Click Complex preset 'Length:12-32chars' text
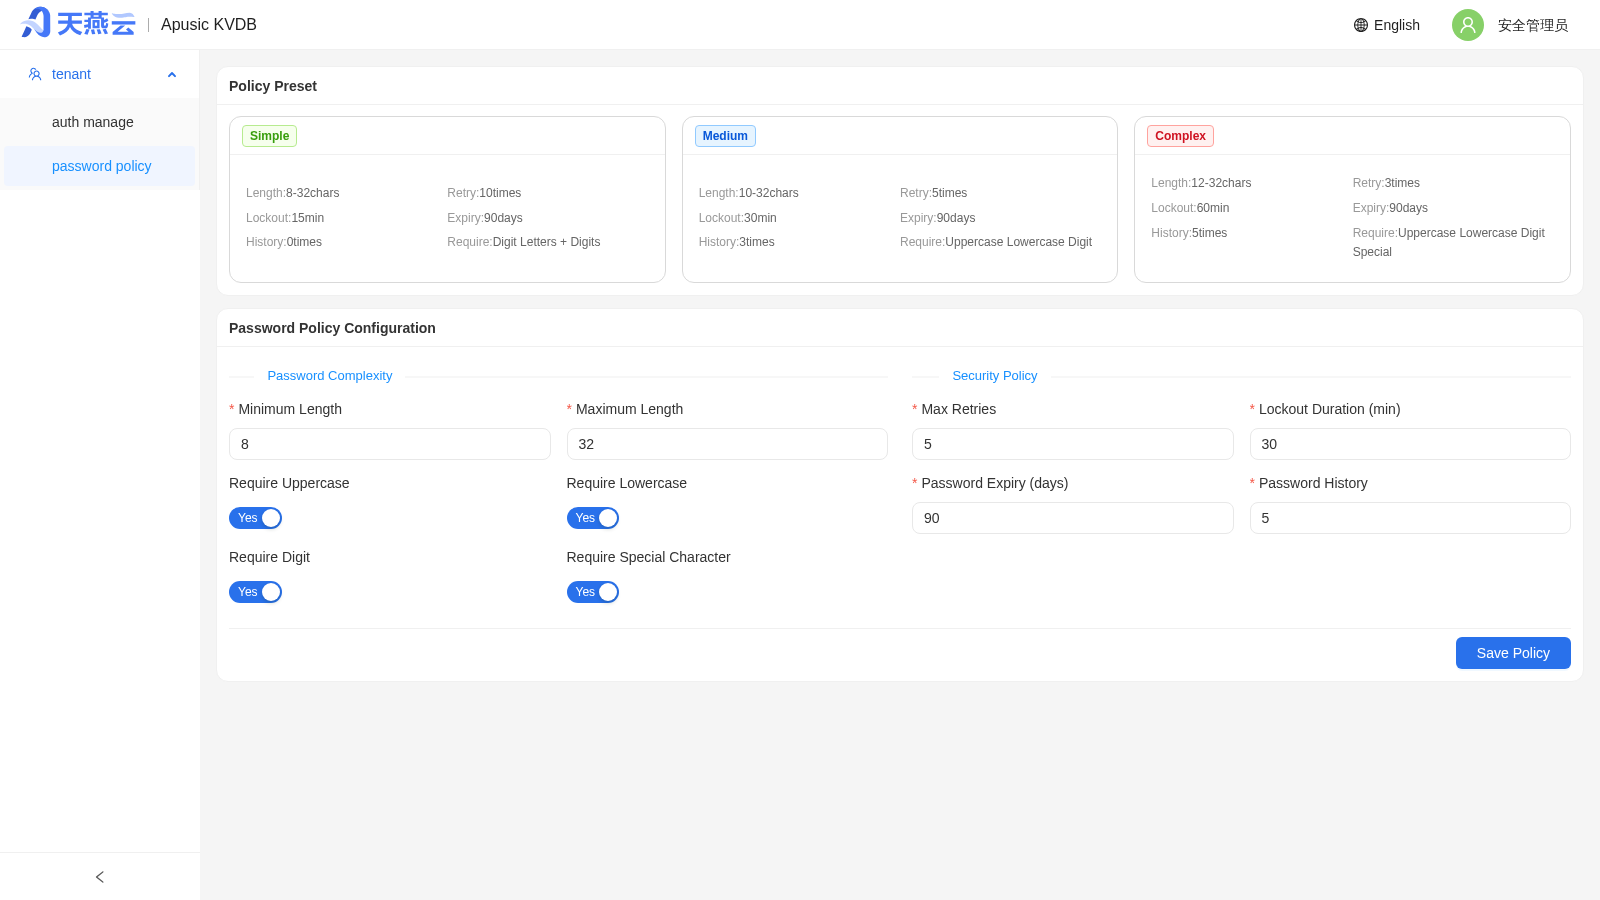 tap(1201, 183)
